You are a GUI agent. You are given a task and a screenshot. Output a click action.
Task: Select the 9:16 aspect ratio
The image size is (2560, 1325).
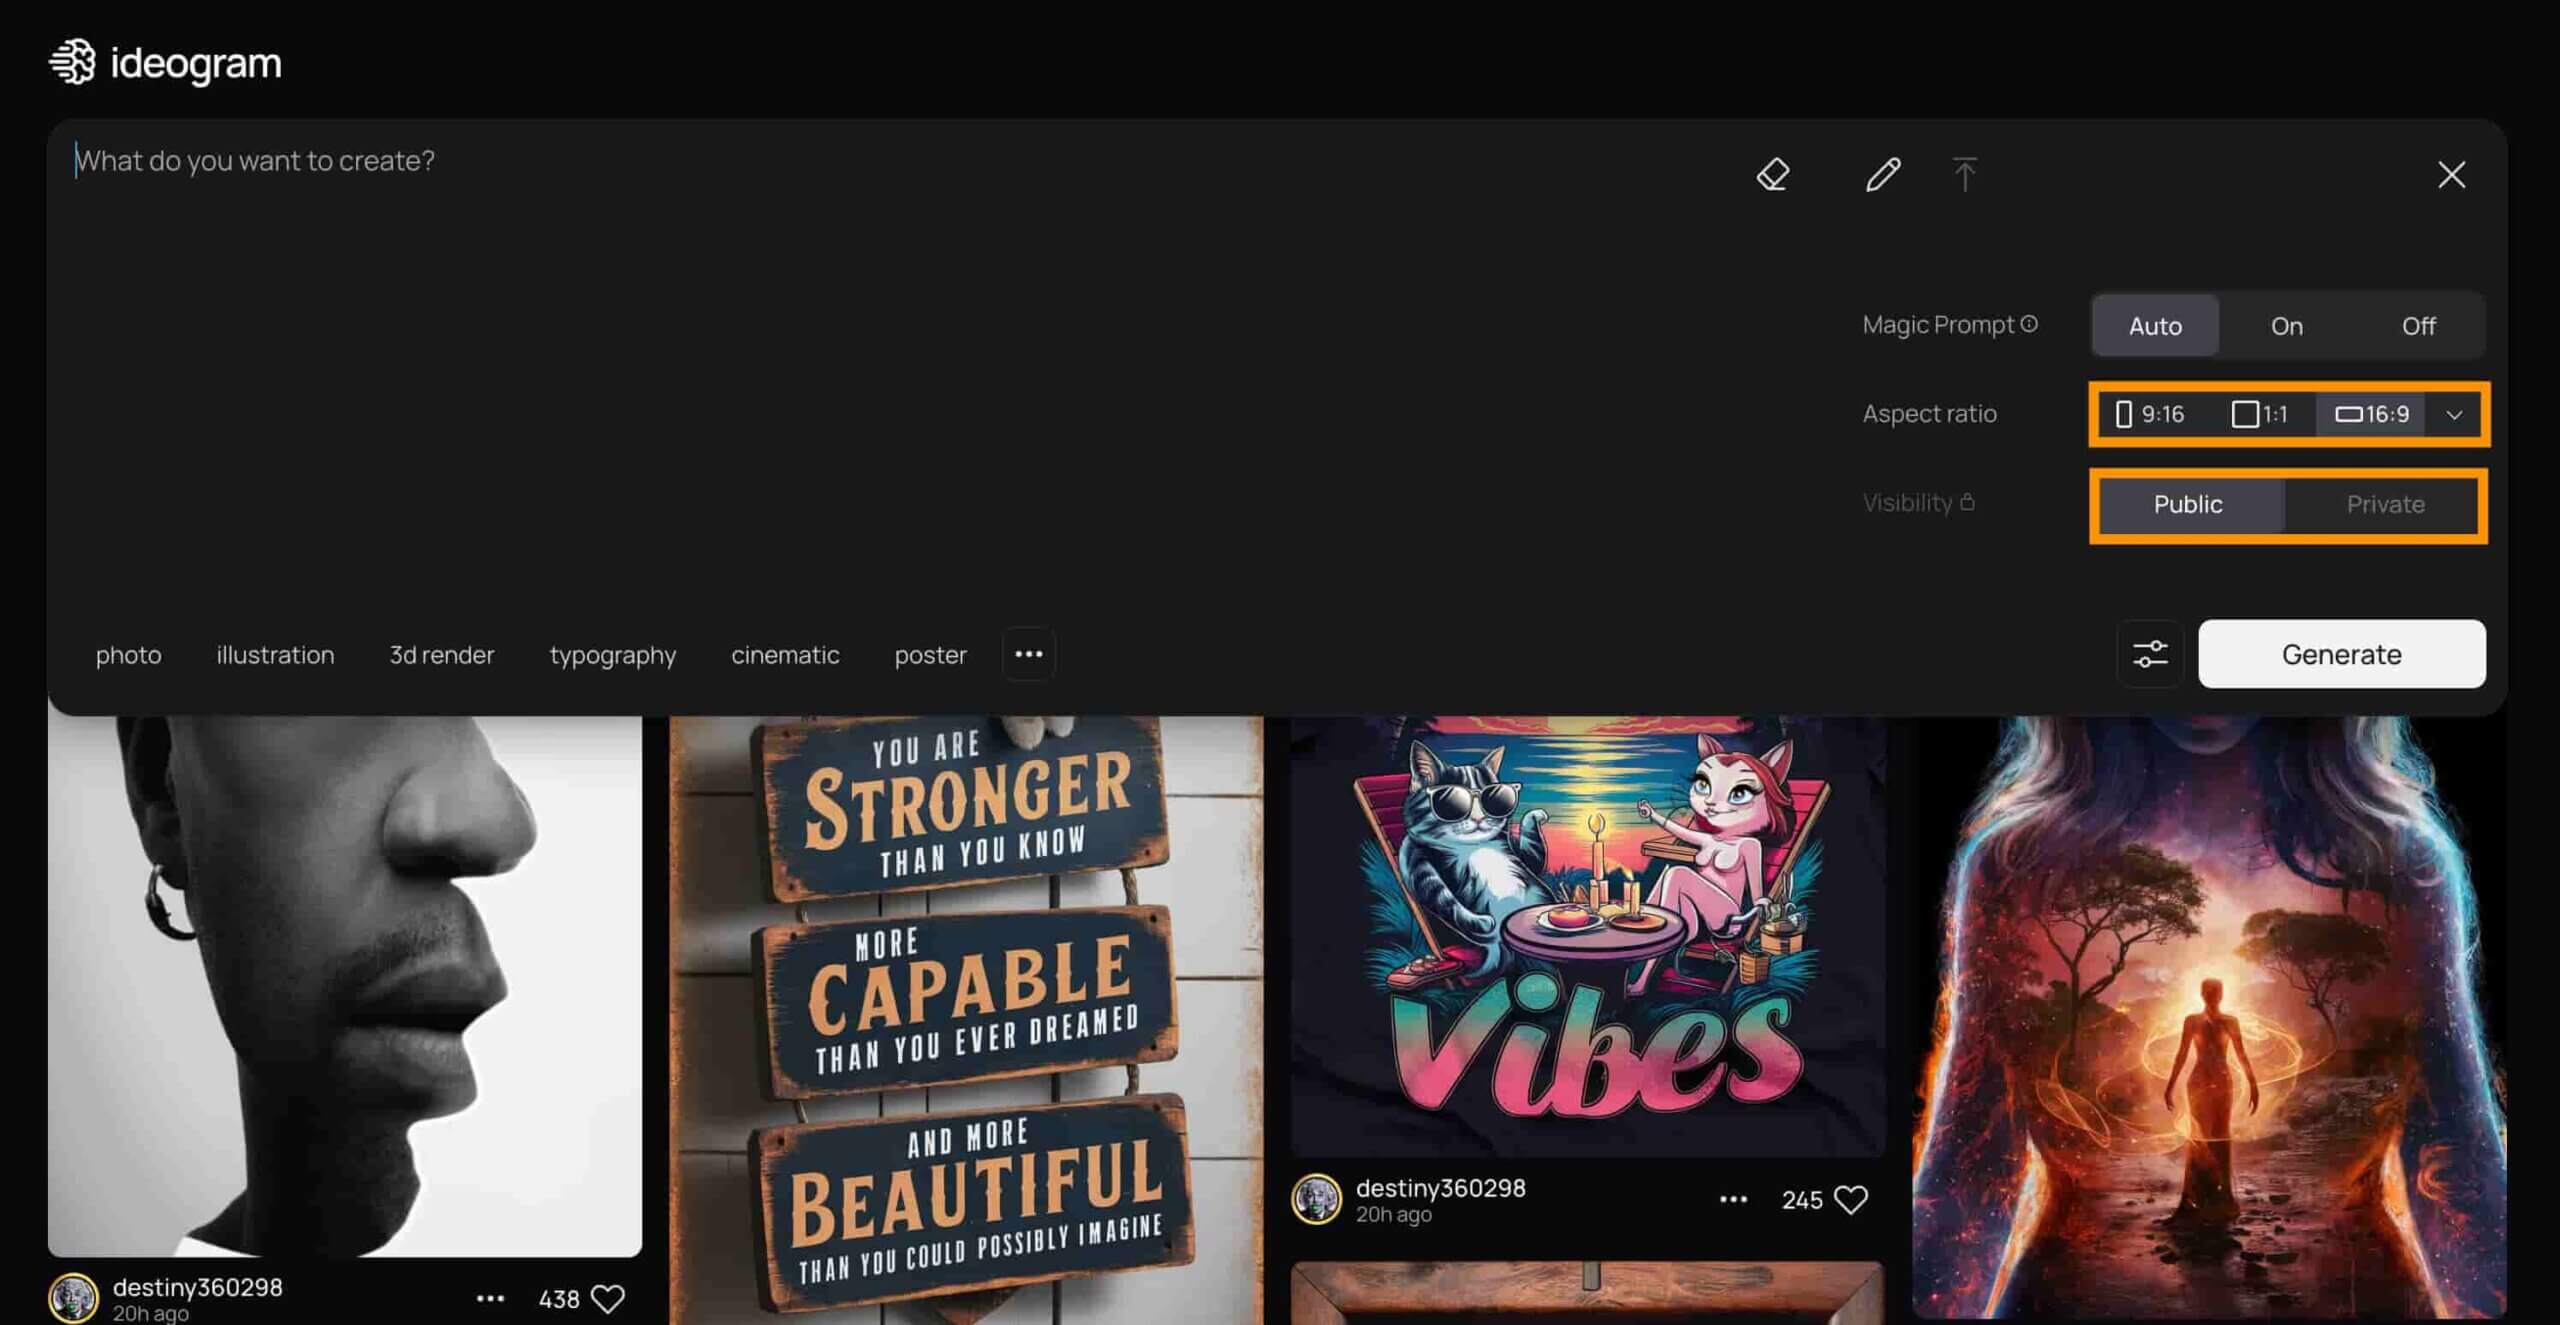click(x=2150, y=414)
